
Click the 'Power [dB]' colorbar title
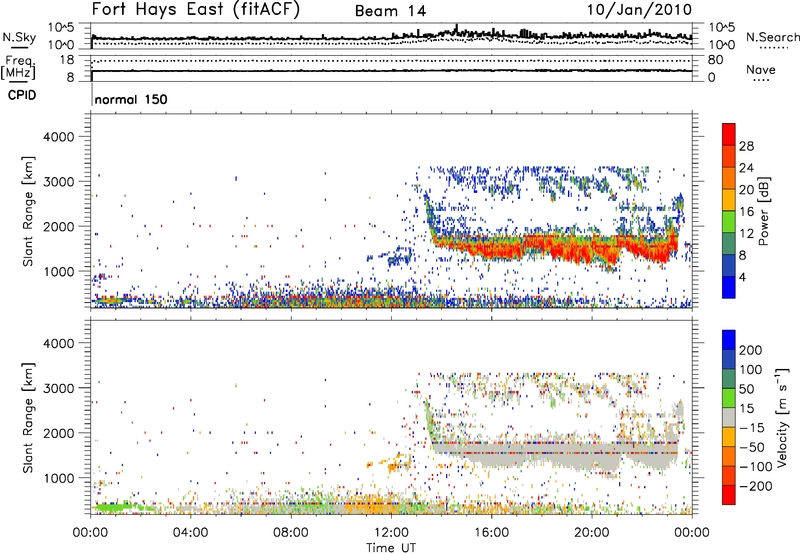764,211
